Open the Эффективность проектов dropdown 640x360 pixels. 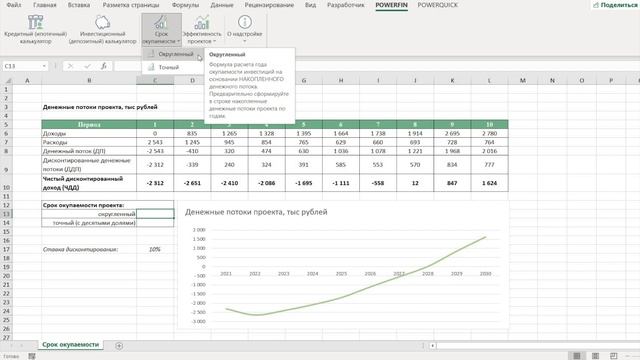[x=202, y=29]
